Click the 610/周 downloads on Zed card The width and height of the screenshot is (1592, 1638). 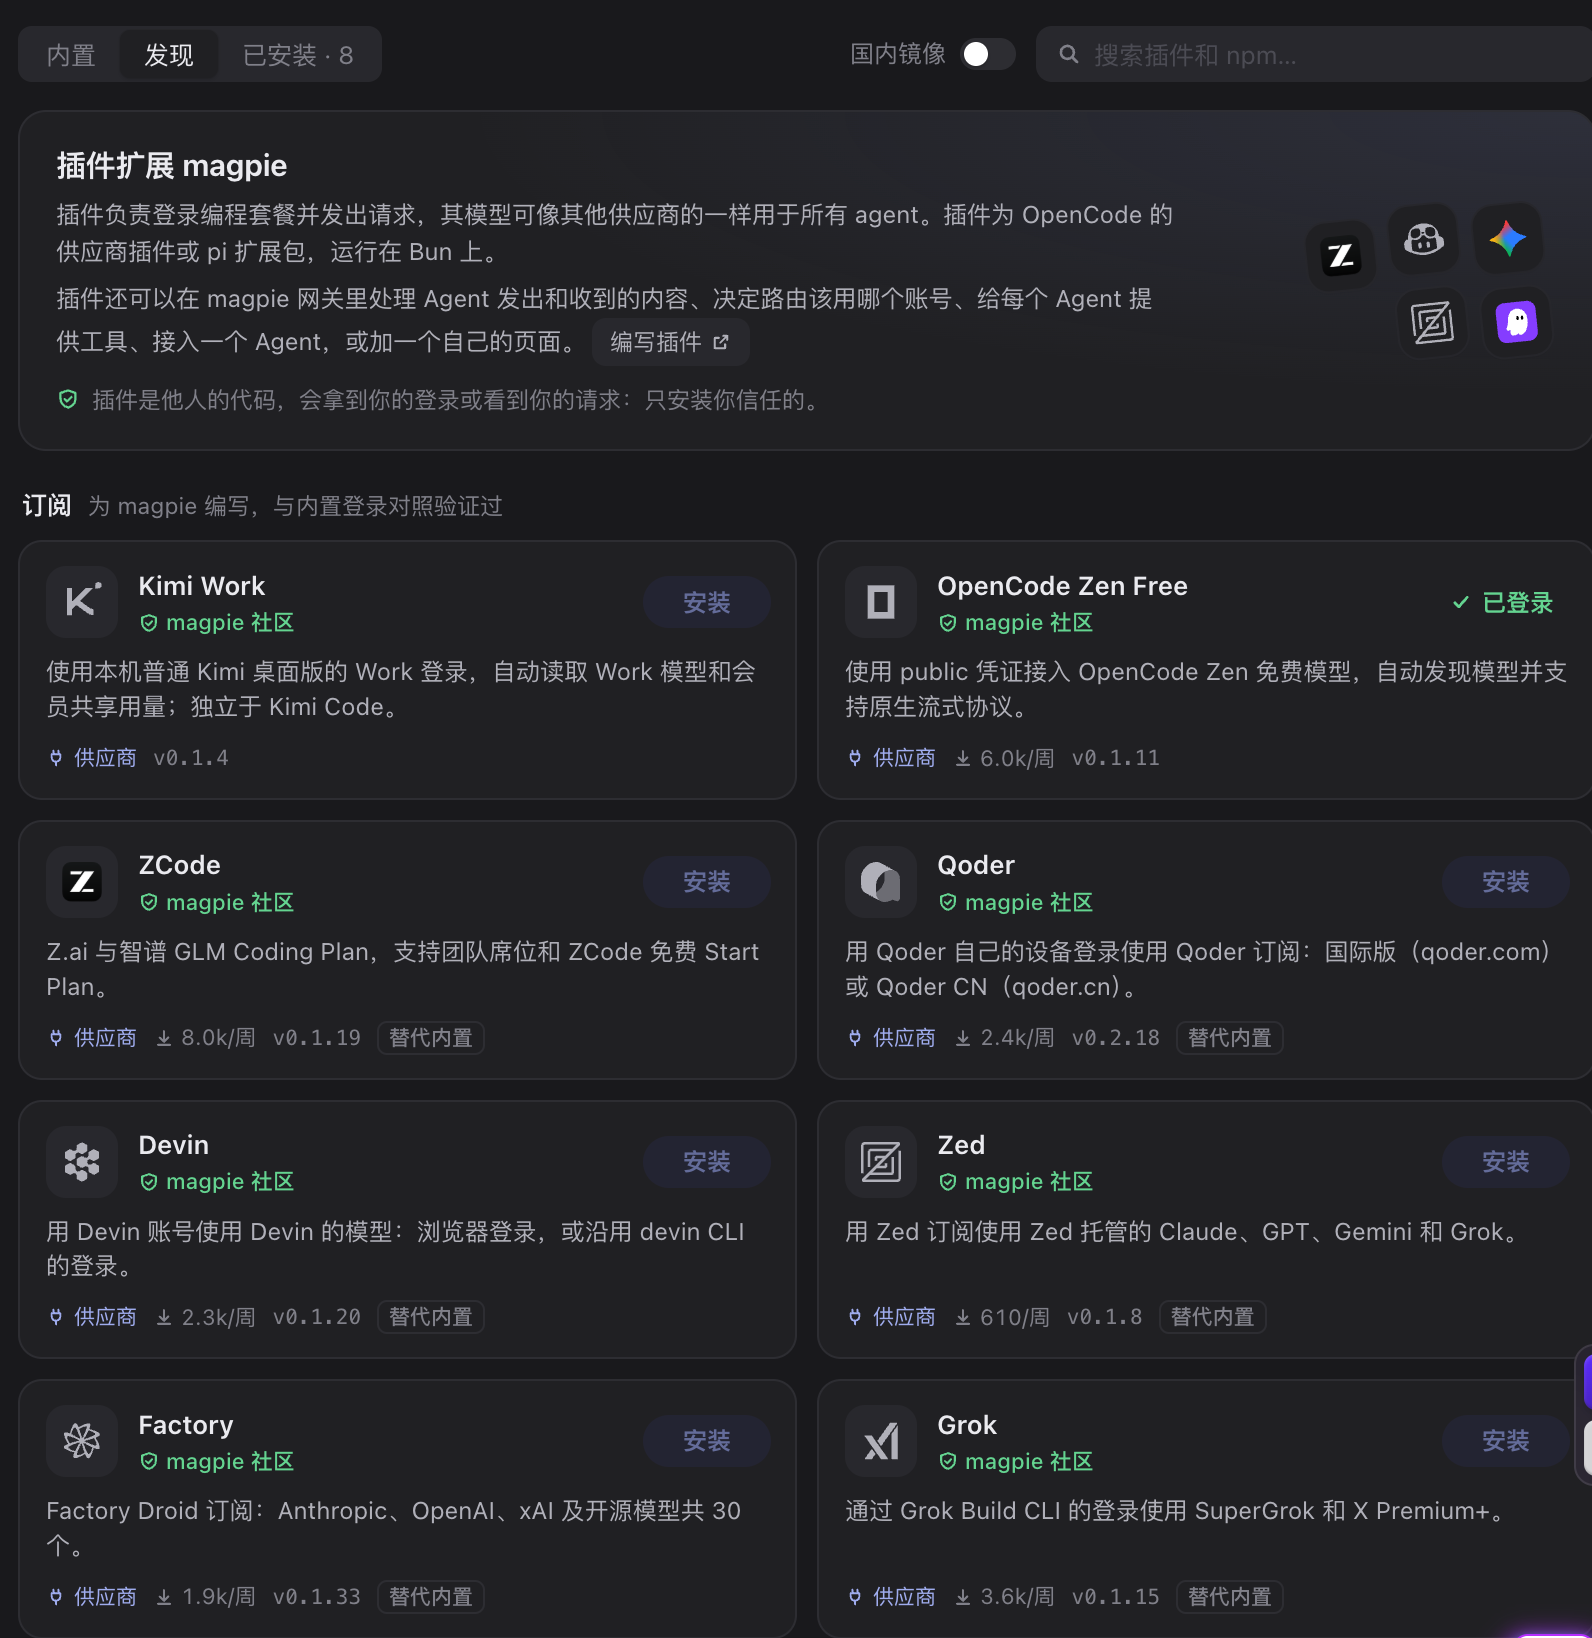[1003, 1317]
